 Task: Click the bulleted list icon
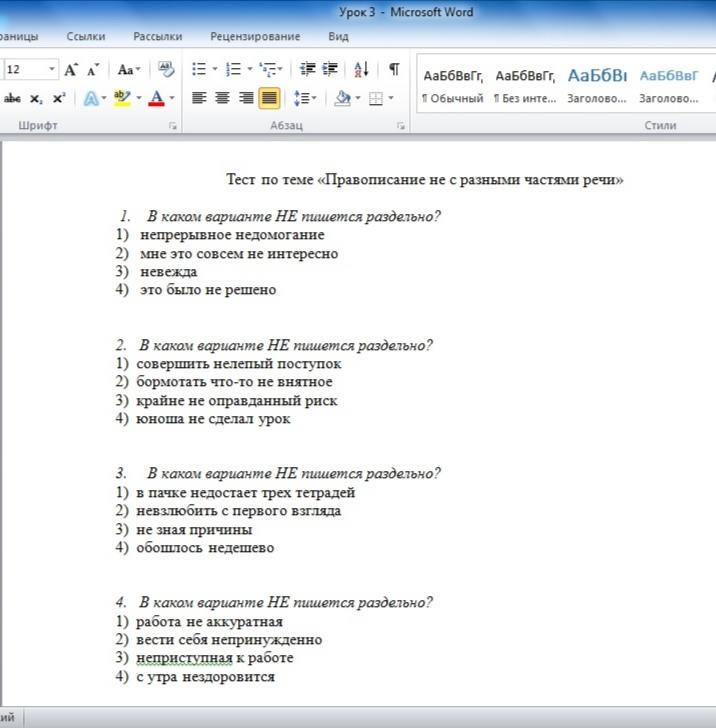click(199, 69)
